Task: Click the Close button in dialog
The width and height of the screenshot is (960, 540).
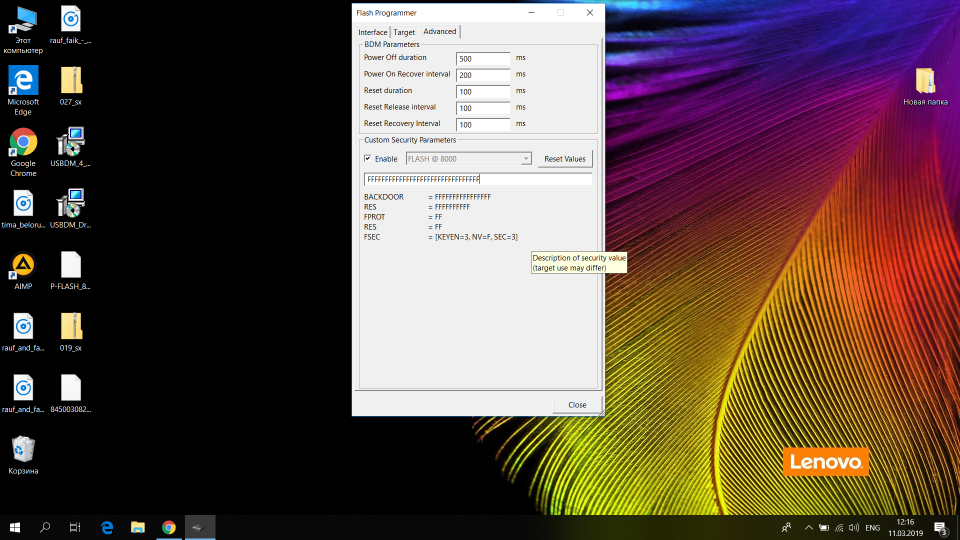Action: coord(577,405)
